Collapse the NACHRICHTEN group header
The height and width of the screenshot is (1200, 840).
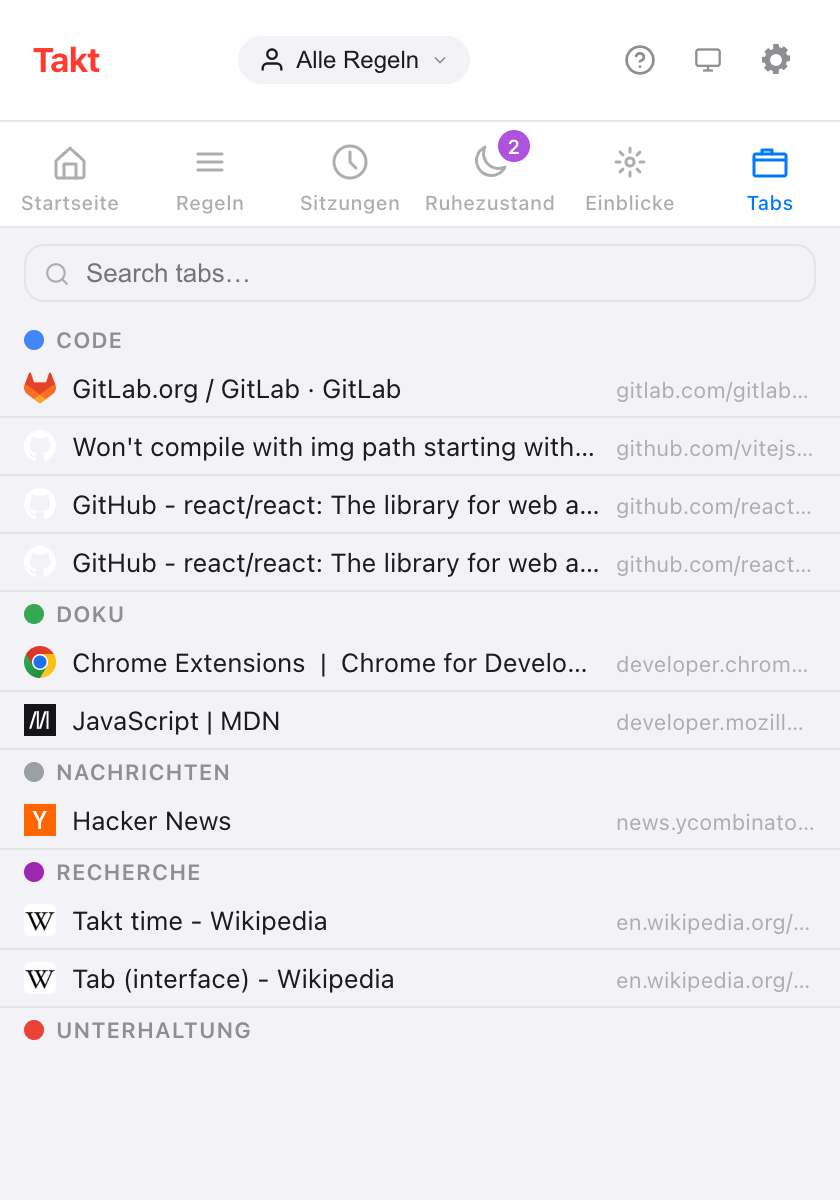coord(420,772)
